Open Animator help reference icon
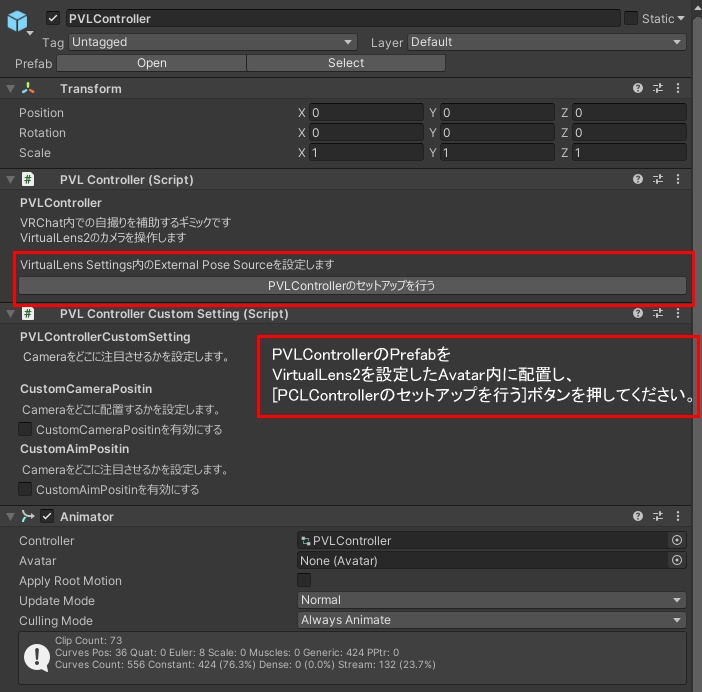Image resolution: width=702 pixels, height=692 pixels. click(x=638, y=516)
